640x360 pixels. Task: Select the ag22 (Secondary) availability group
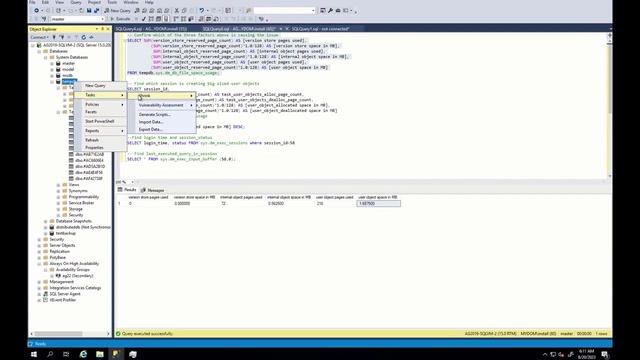[78, 276]
